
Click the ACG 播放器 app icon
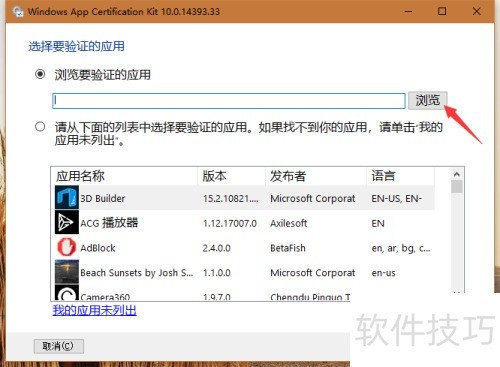(67, 222)
